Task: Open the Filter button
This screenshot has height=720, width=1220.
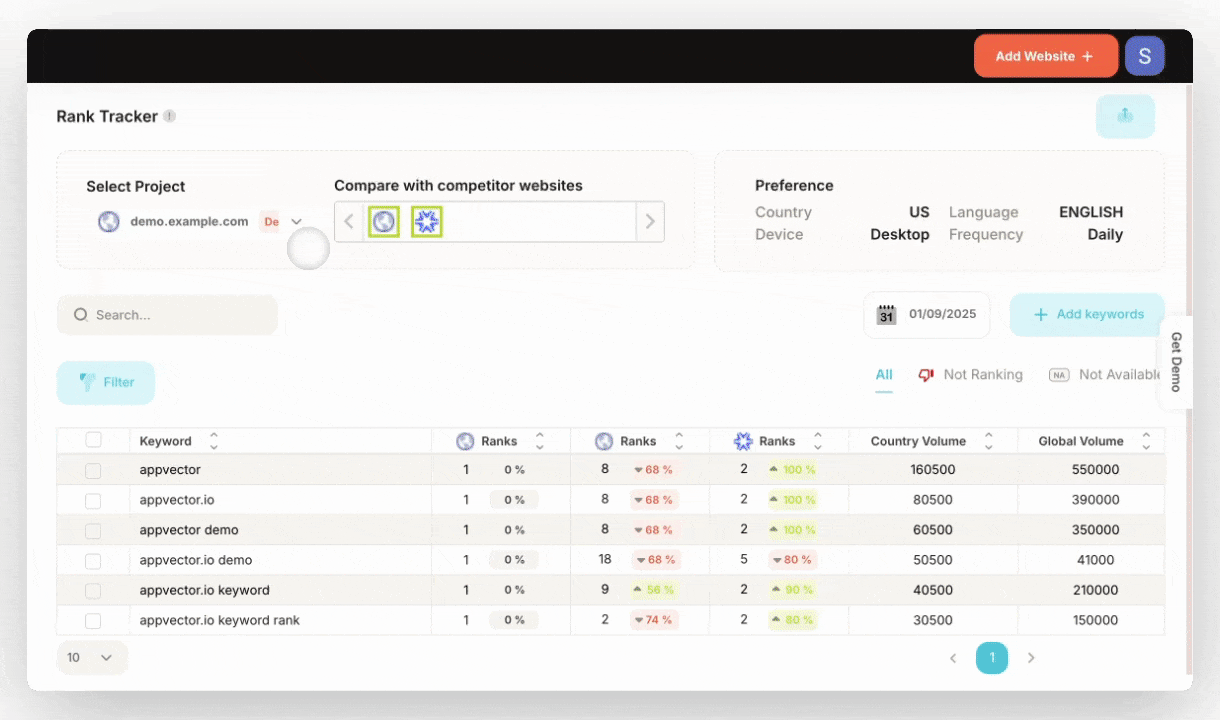Action: tap(106, 383)
